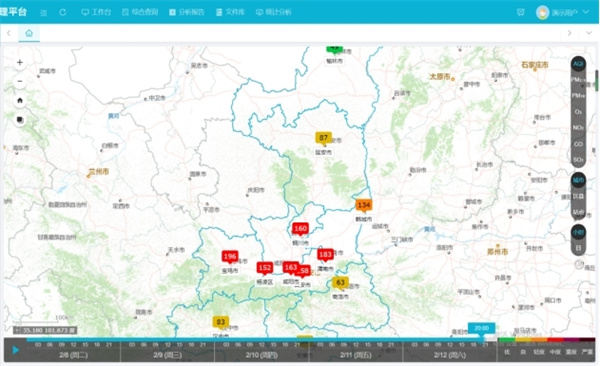
Task: Click the 196 AQI marker for 宝鸡市
Action: pos(230,257)
